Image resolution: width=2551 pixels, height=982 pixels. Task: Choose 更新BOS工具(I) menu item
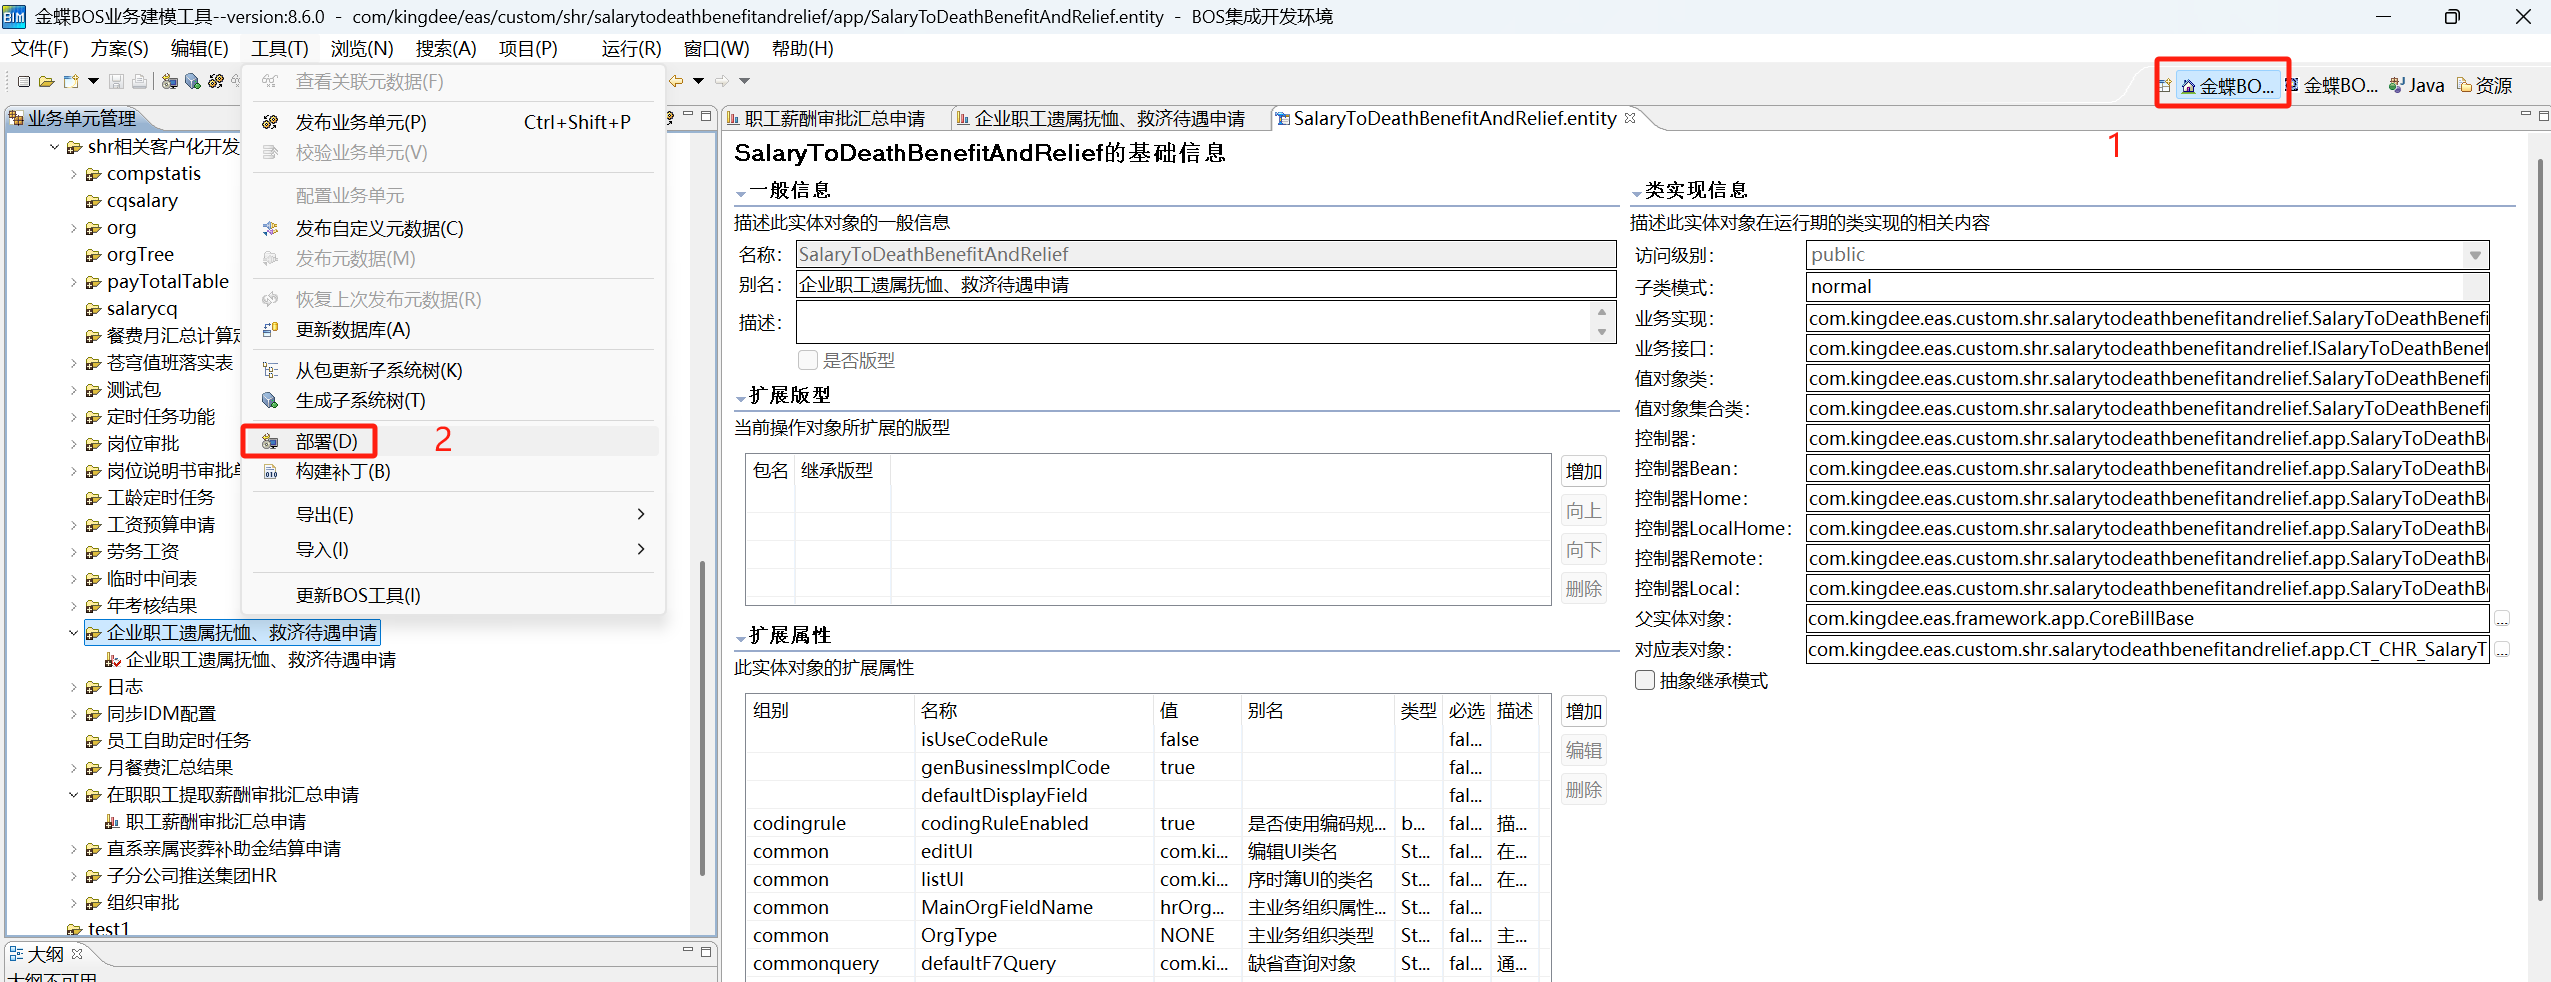(452, 595)
